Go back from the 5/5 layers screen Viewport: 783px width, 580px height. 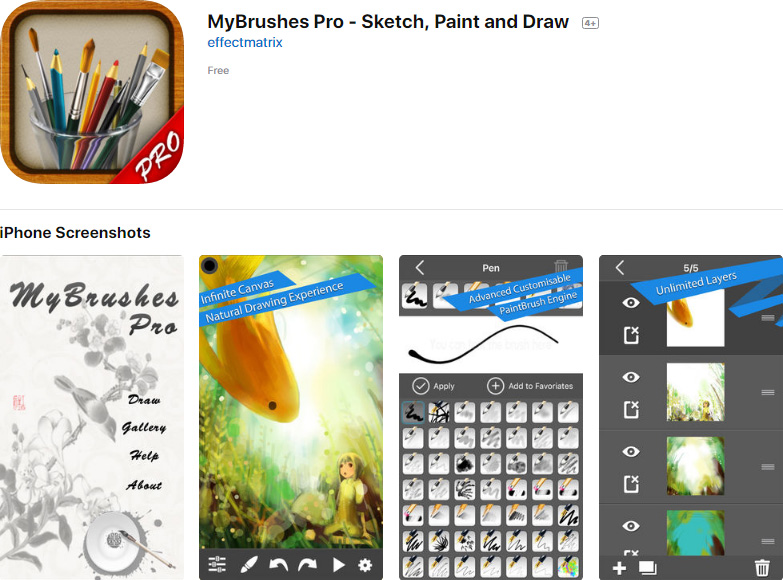(x=620, y=268)
